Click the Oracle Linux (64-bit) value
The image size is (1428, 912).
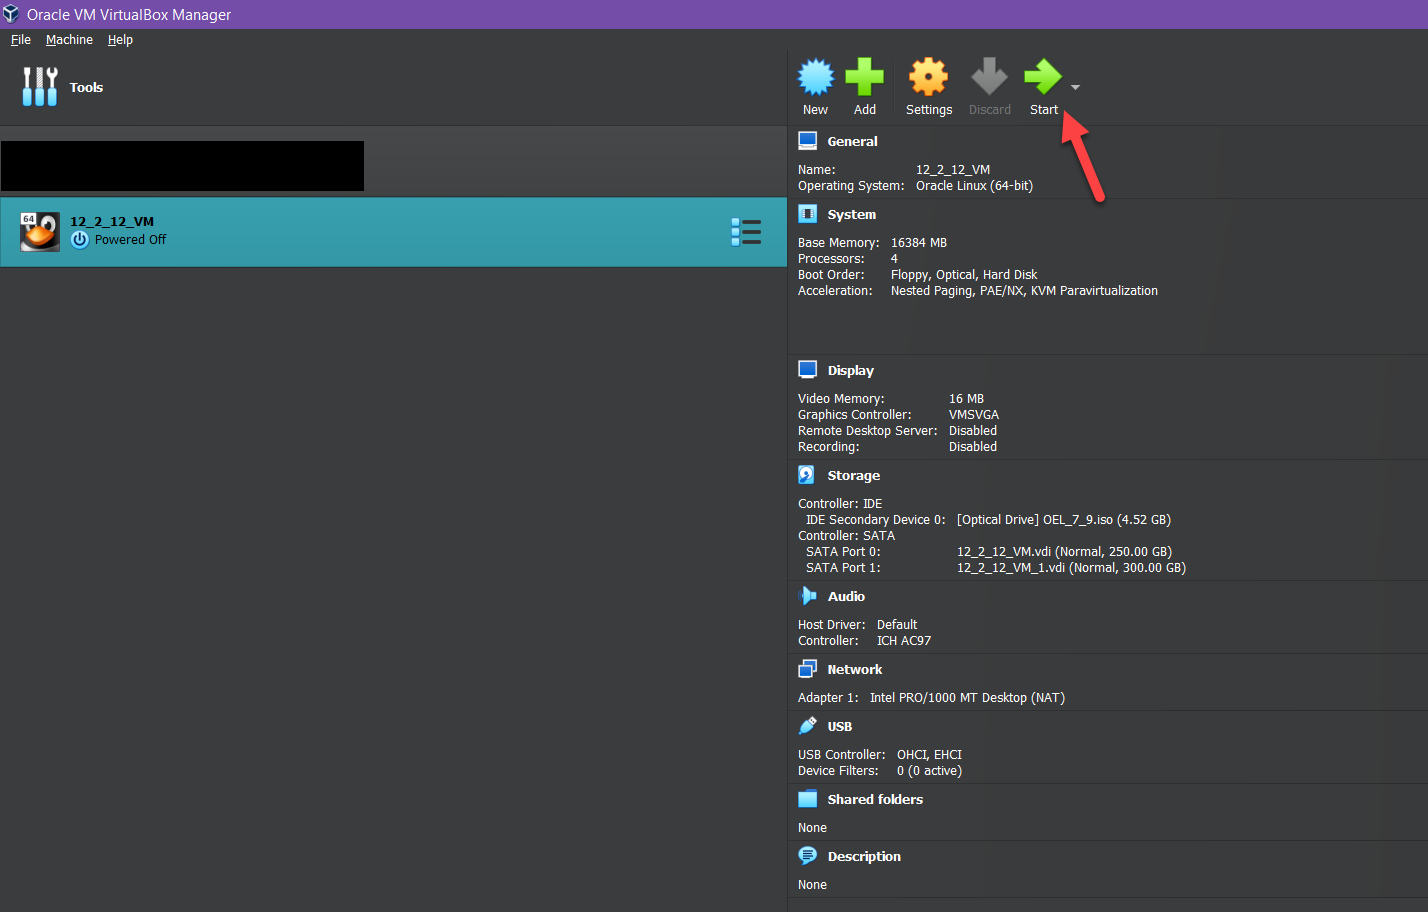[x=974, y=186]
